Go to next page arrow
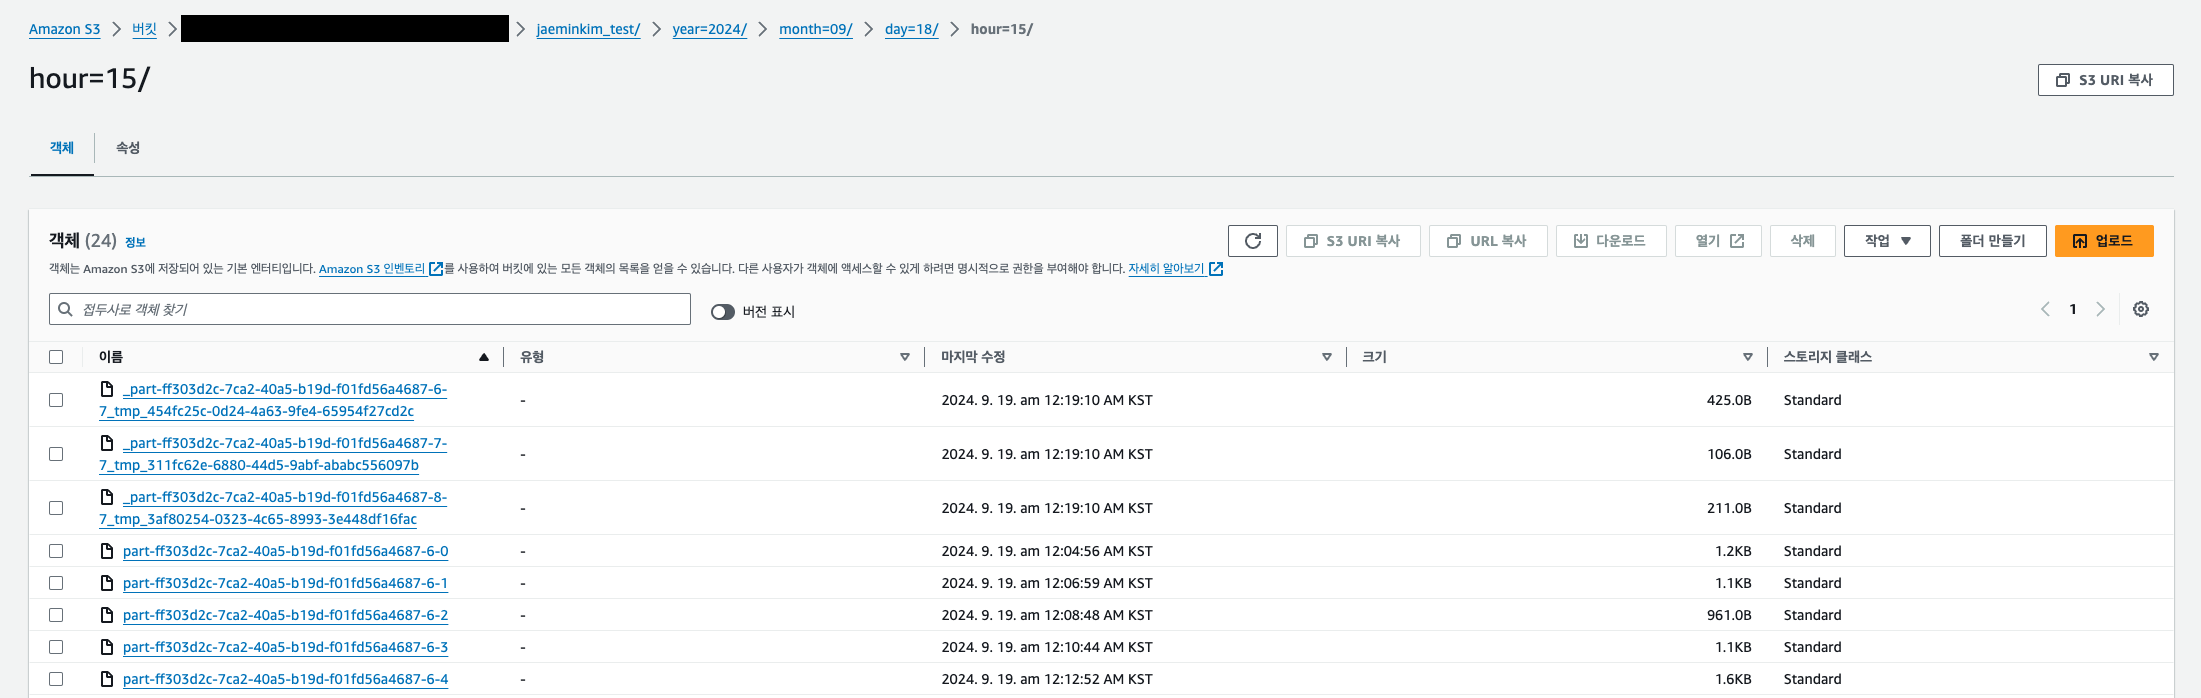This screenshot has height=698, width=2201. coord(2100,309)
